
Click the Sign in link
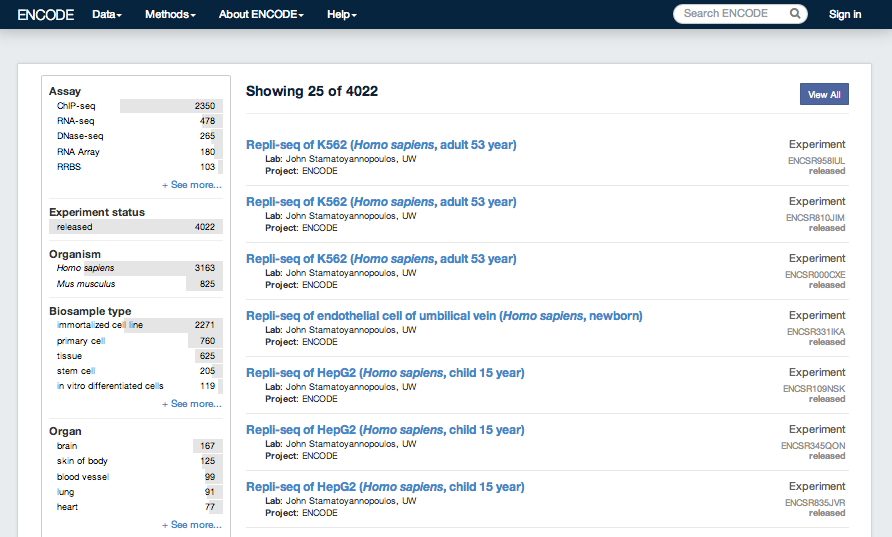pyautogui.click(x=845, y=14)
